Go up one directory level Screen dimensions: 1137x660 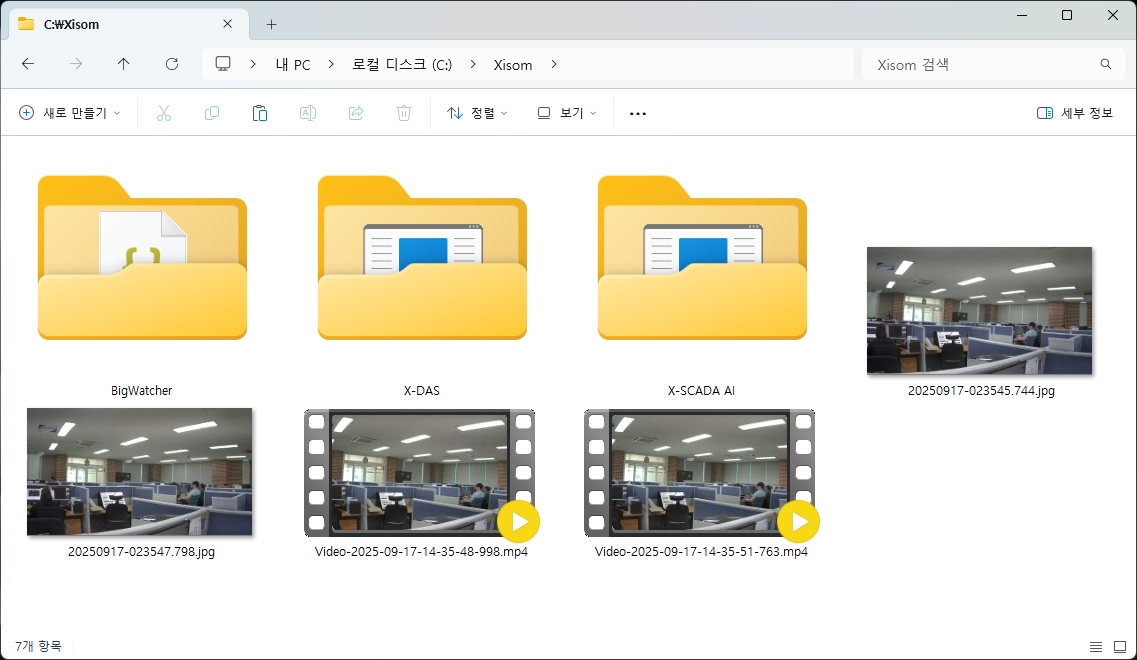[x=124, y=64]
